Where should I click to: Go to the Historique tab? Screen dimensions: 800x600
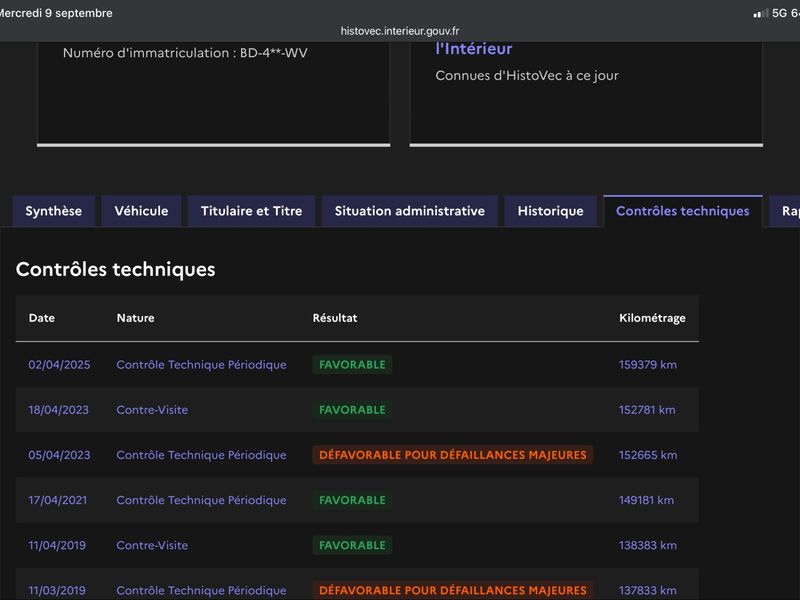pyautogui.click(x=551, y=211)
